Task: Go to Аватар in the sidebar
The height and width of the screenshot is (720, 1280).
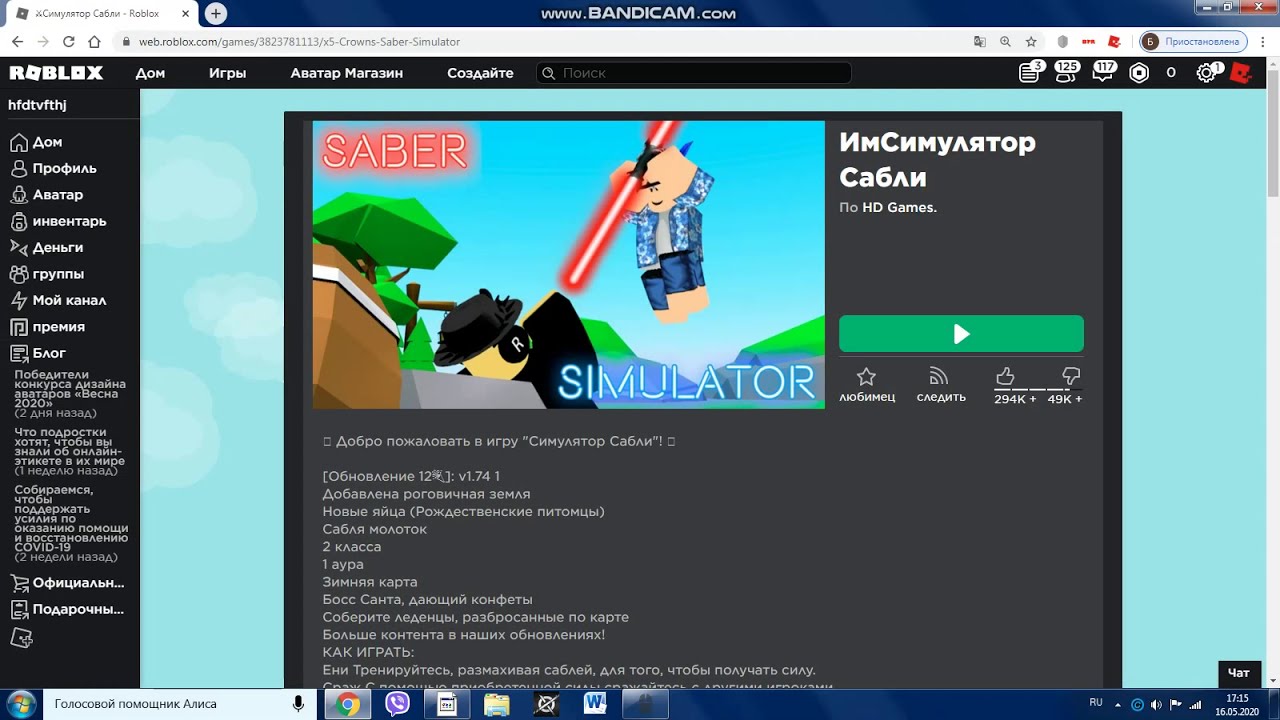Action: coord(57,194)
